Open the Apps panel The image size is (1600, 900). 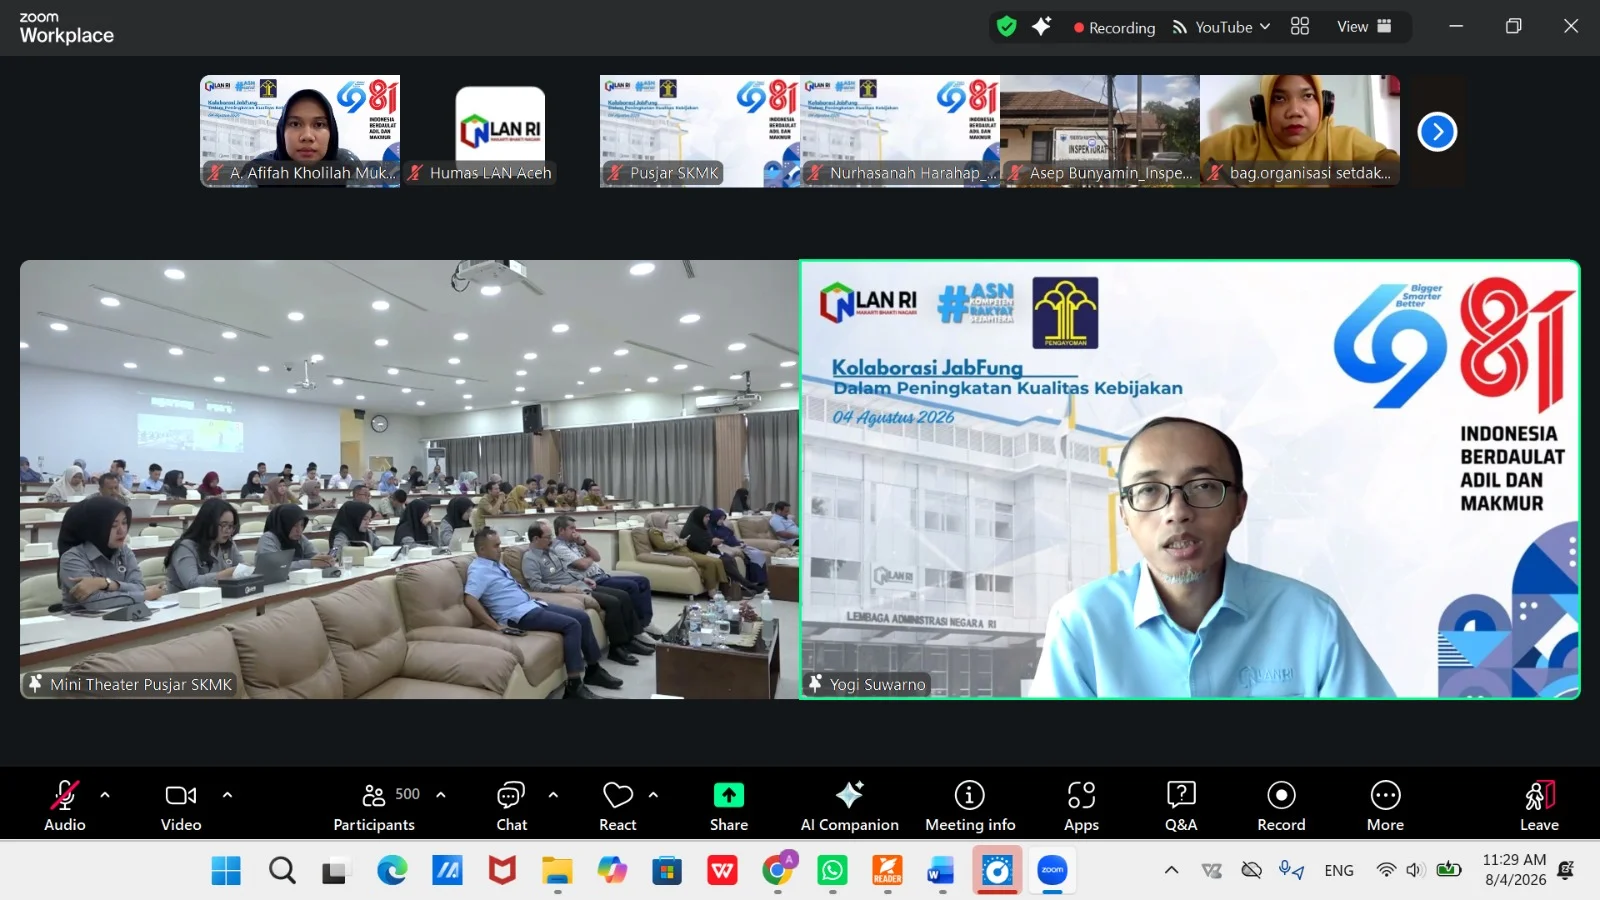(x=1081, y=806)
